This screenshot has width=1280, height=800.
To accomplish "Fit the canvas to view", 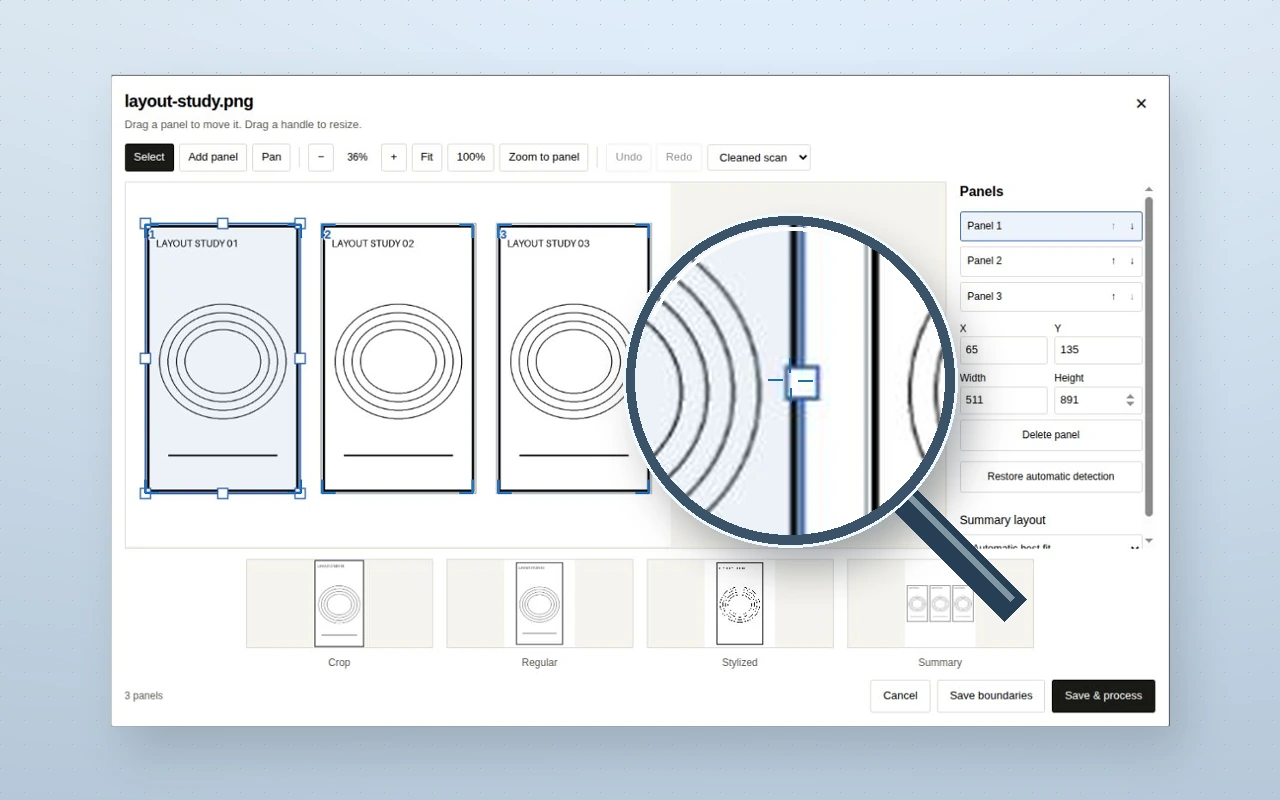I will (427, 157).
